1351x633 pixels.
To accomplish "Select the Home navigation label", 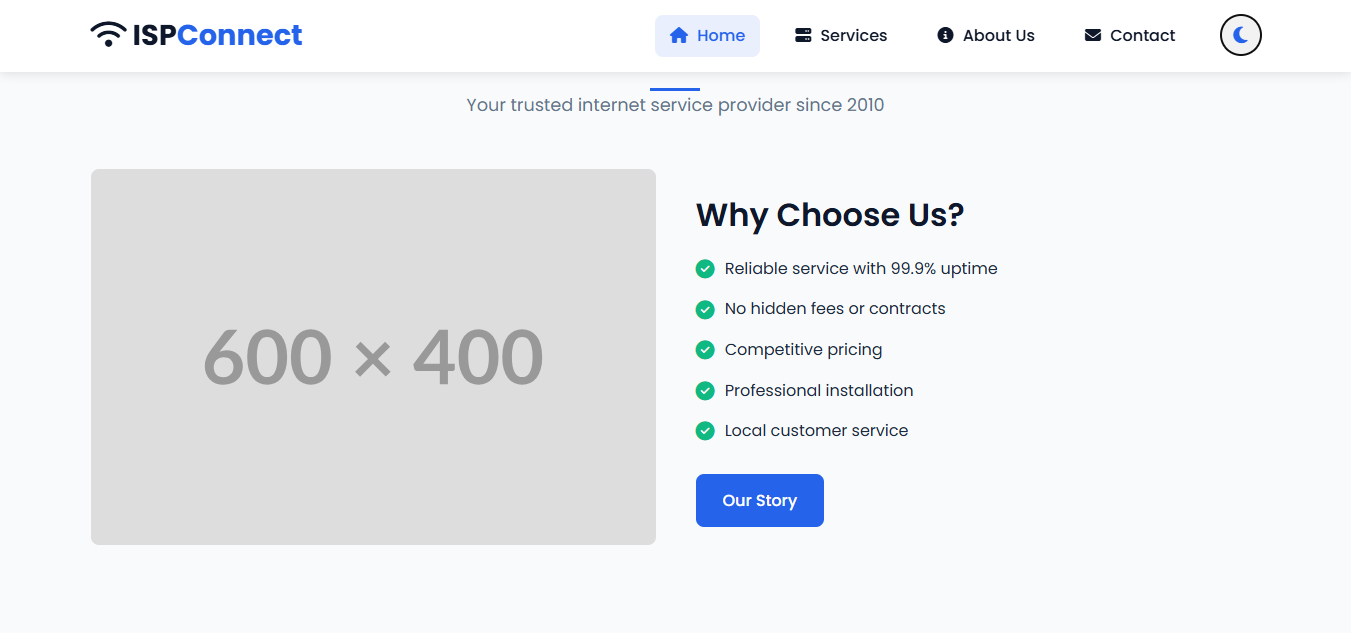I will (721, 36).
